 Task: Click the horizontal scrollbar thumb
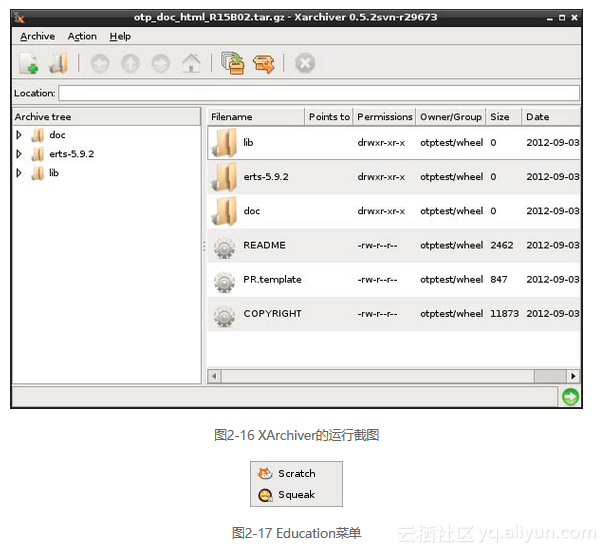[x=550, y=376]
